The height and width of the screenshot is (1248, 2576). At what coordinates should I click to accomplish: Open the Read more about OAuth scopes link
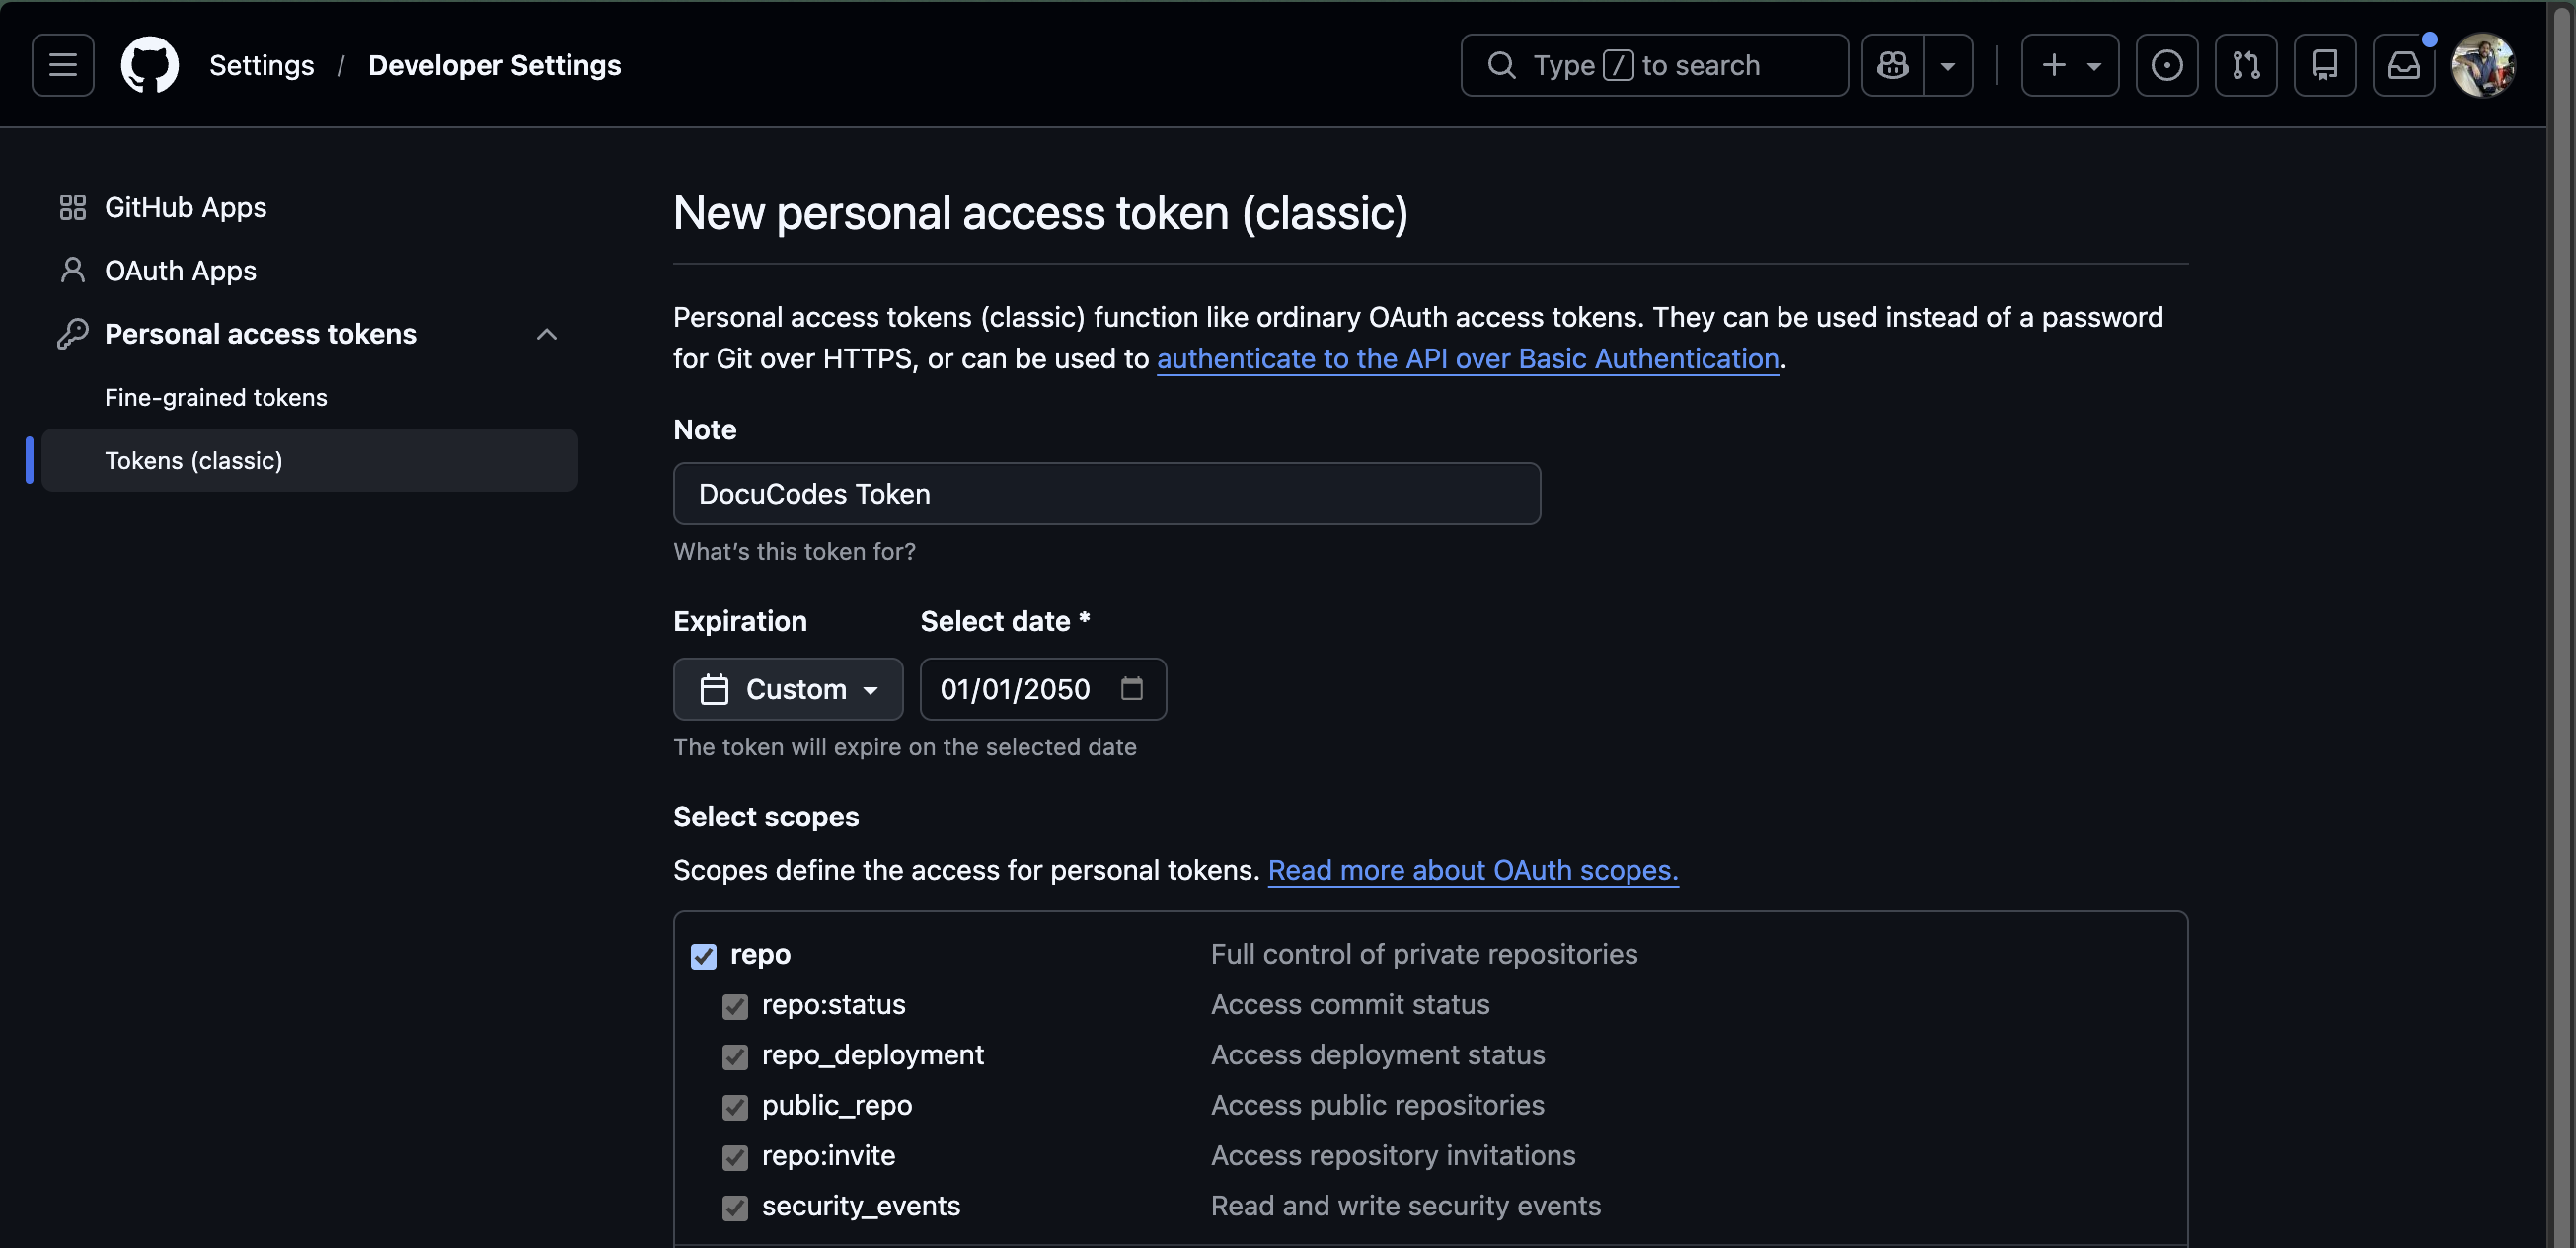(1473, 870)
